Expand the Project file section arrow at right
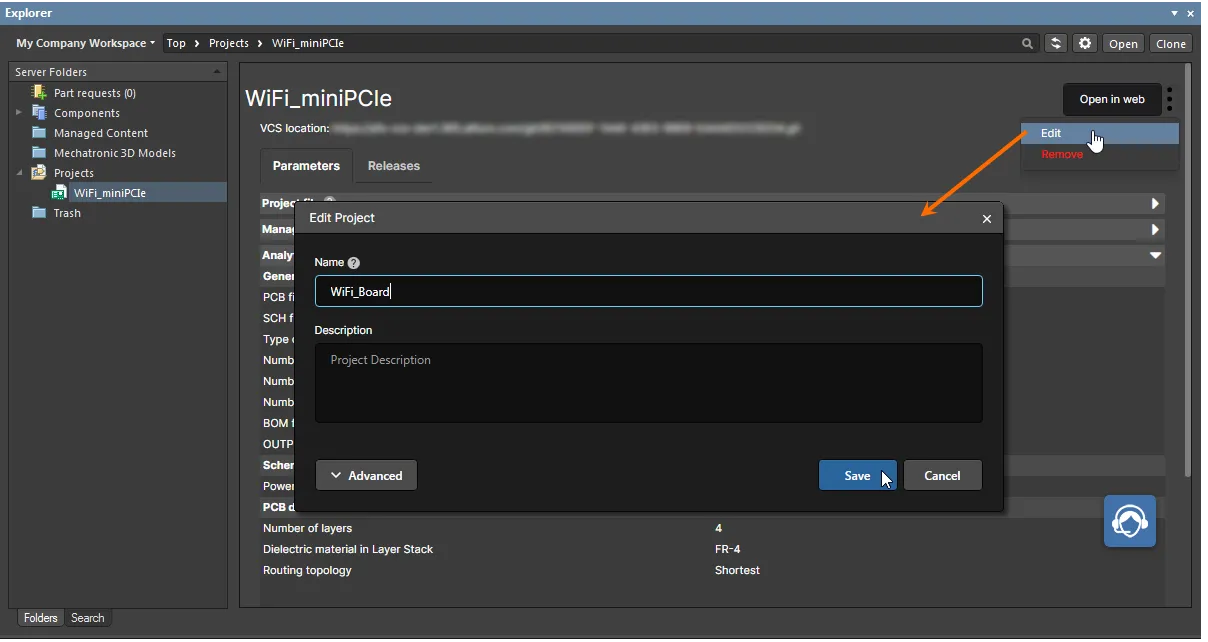1208x642 pixels. tap(1155, 203)
